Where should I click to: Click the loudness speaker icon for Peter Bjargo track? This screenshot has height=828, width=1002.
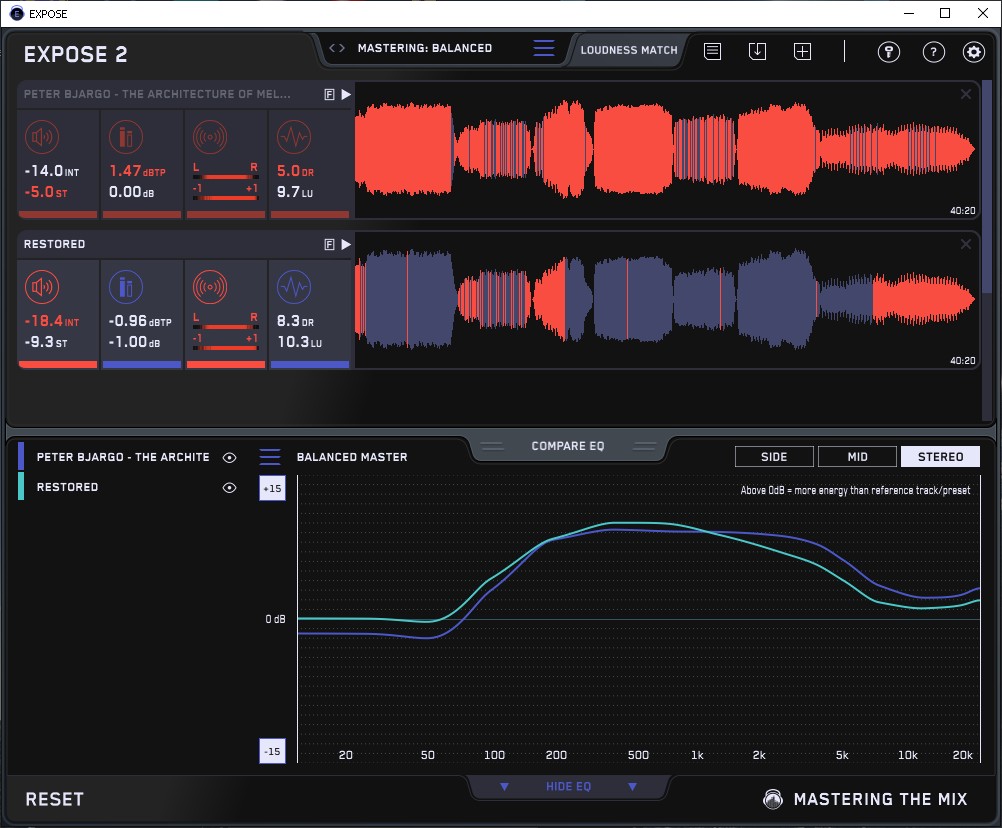point(42,137)
